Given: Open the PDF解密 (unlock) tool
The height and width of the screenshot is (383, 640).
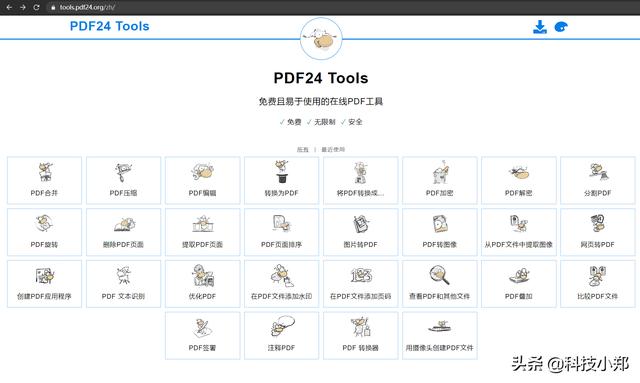Looking at the screenshot, I should pyautogui.click(x=519, y=180).
